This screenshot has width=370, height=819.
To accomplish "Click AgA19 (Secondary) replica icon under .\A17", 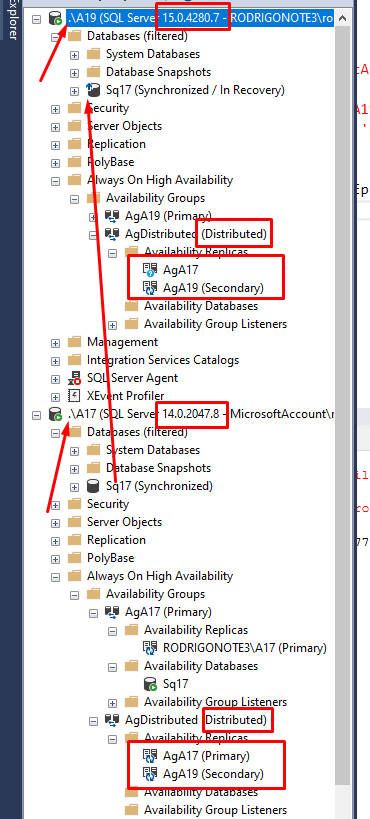I will coord(150,774).
